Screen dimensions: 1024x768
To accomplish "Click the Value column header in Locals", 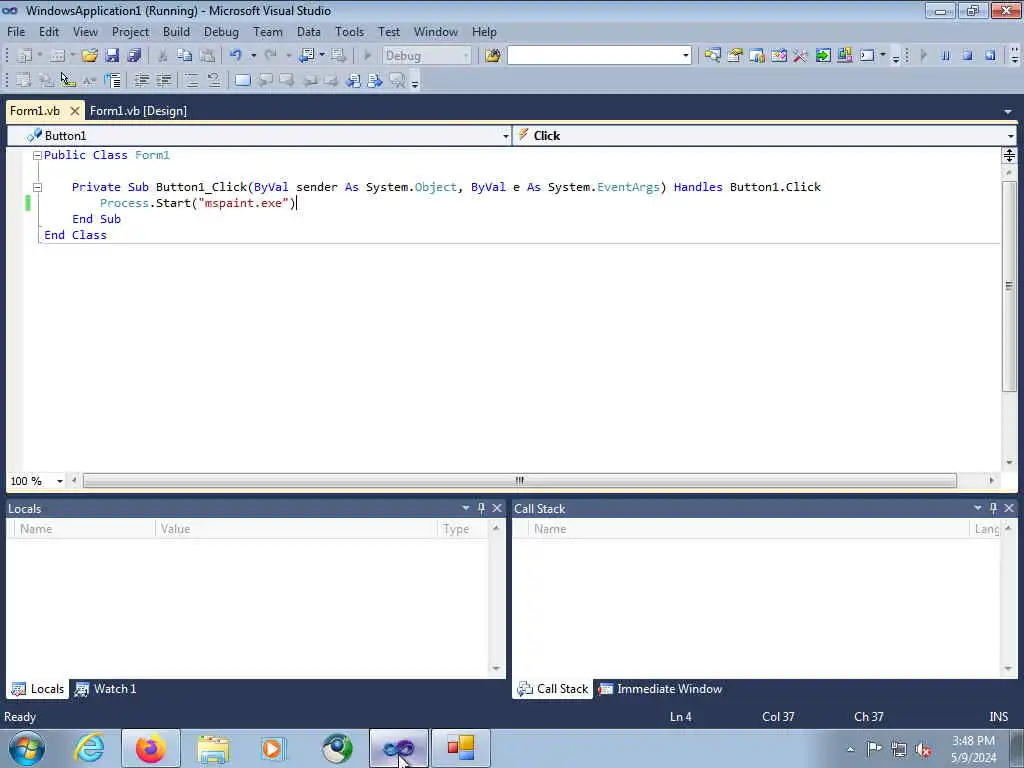I will 296,529.
